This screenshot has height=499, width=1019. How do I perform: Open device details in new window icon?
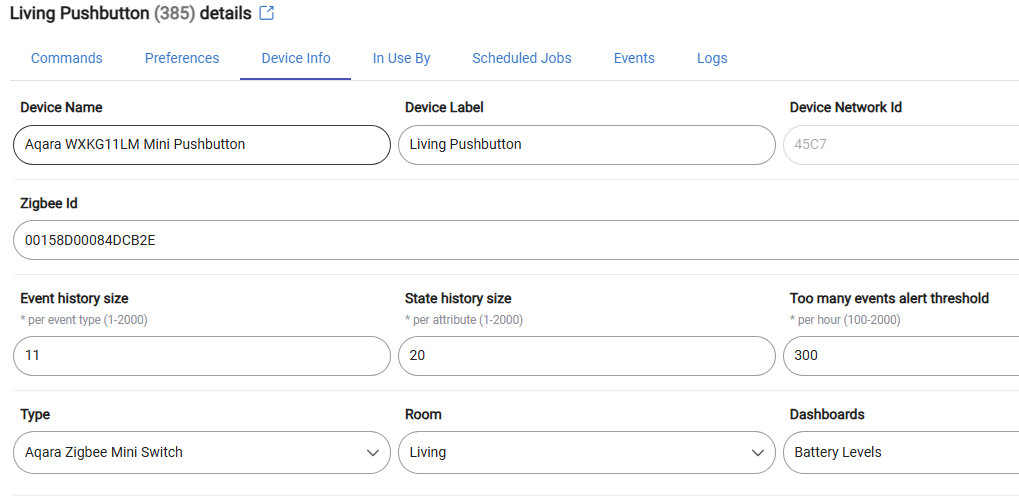coord(266,13)
